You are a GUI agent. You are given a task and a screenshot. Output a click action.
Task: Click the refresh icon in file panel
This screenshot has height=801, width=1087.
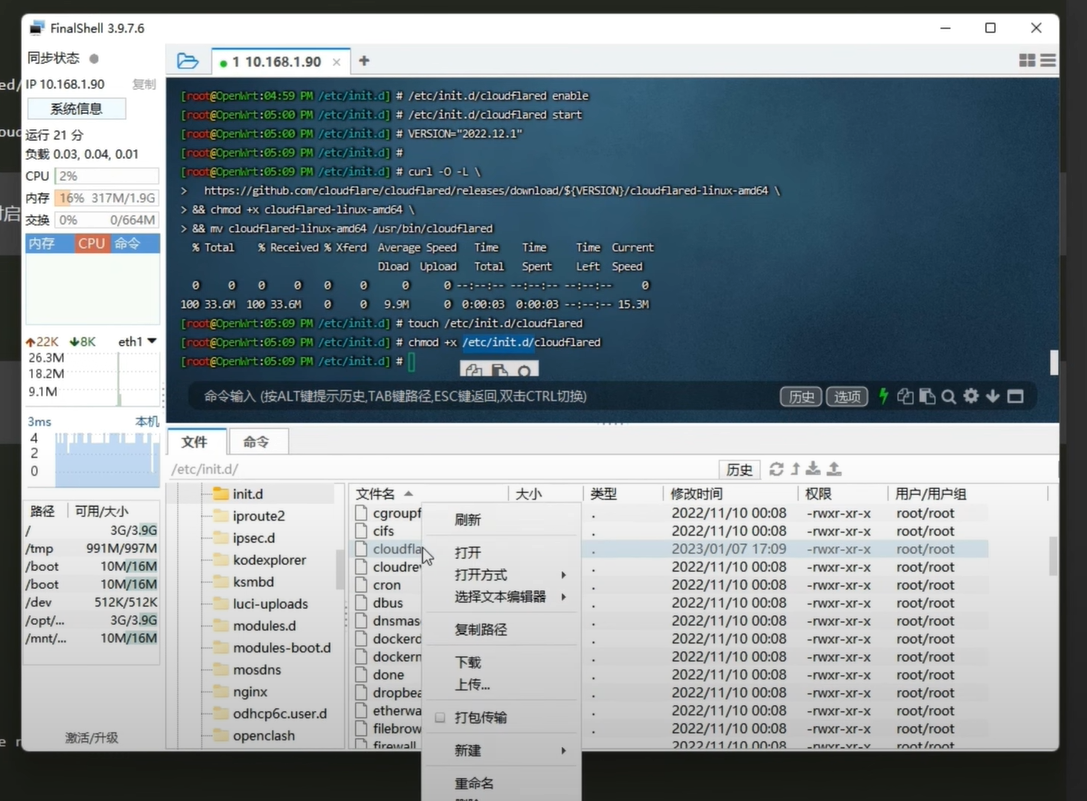(x=776, y=469)
